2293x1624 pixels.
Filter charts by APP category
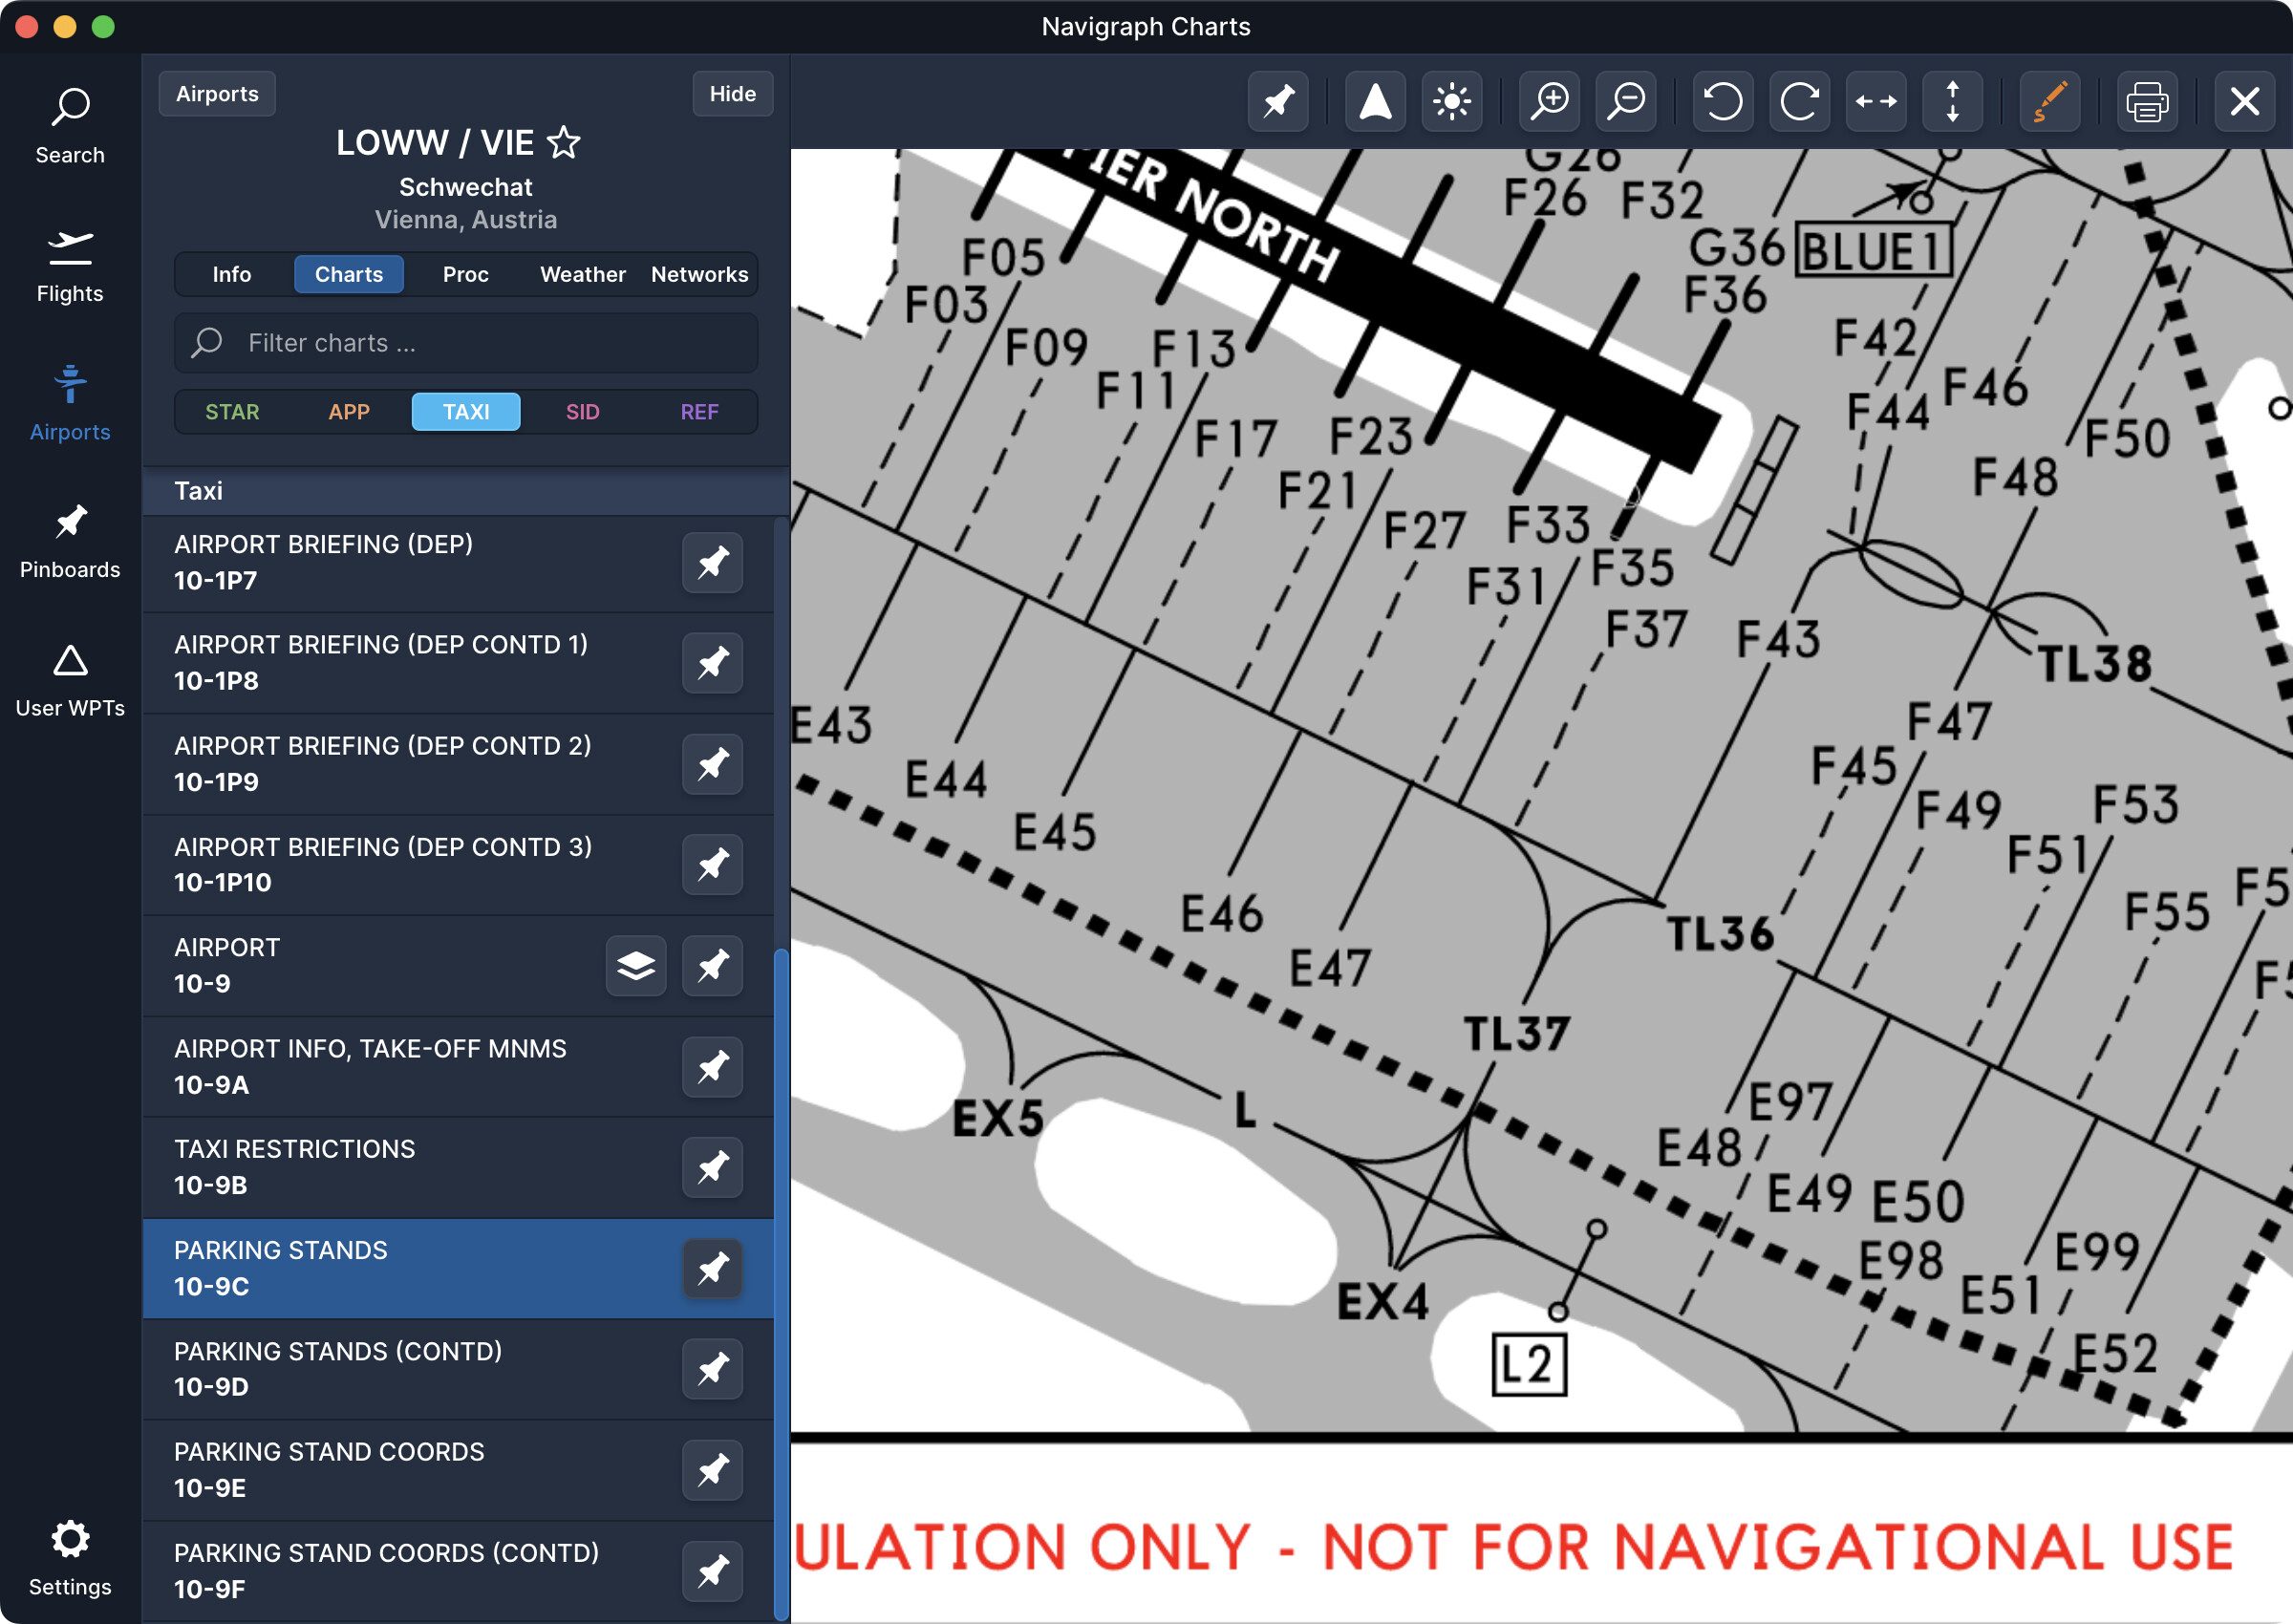coord(349,412)
